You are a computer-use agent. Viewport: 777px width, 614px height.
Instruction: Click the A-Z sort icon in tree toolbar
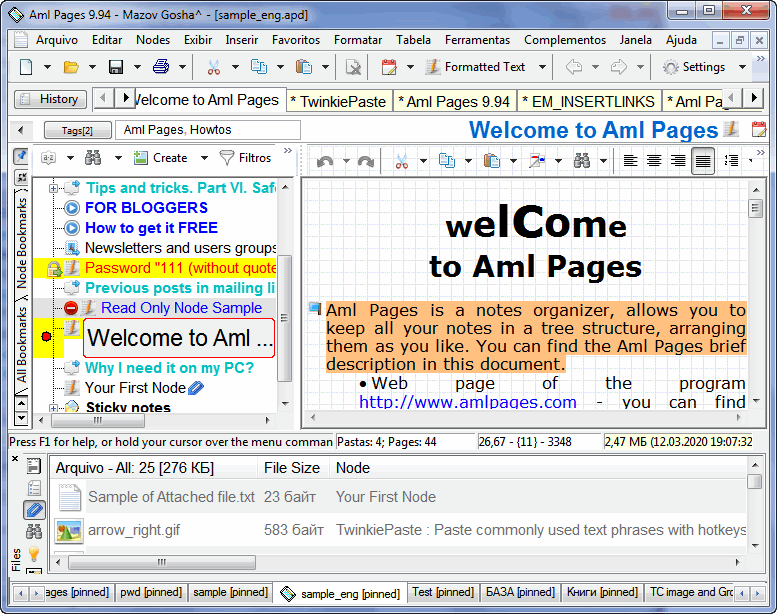49,158
